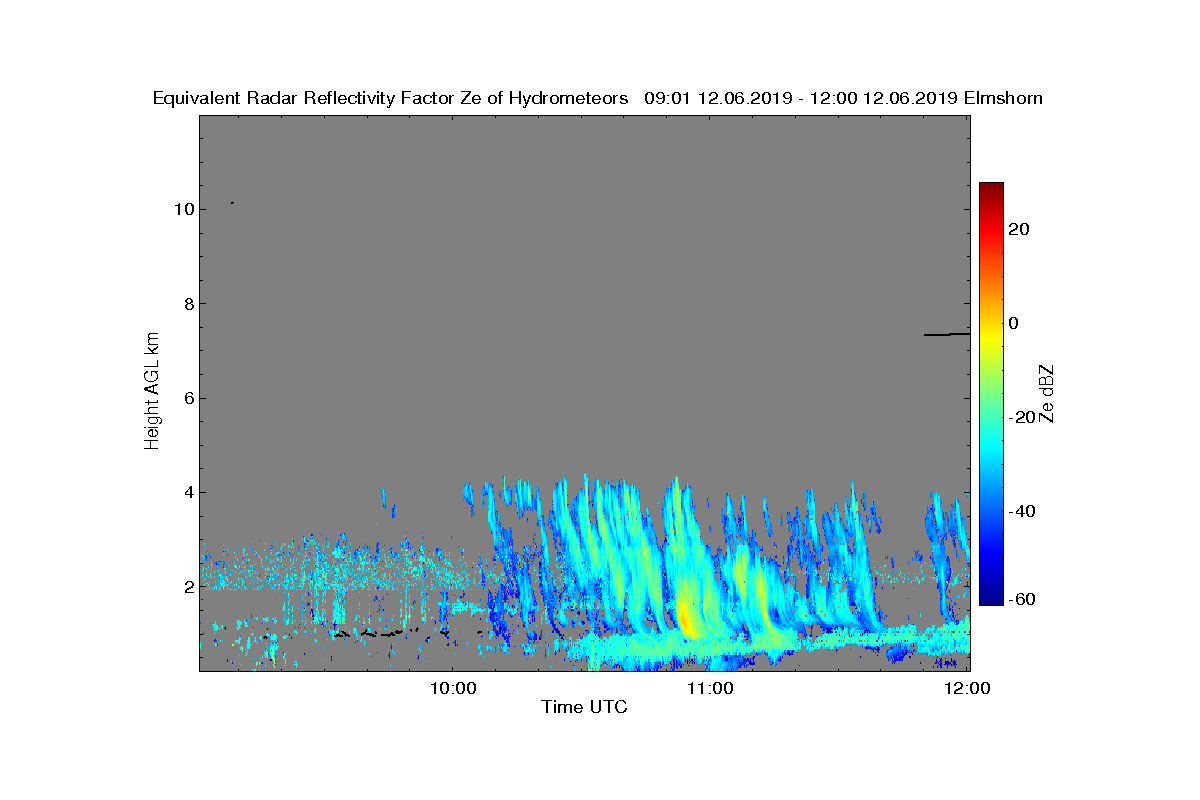Click the 12:00 time tick label
Image resolution: width=1200 pixels, height=800 pixels.
click(x=968, y=688)
